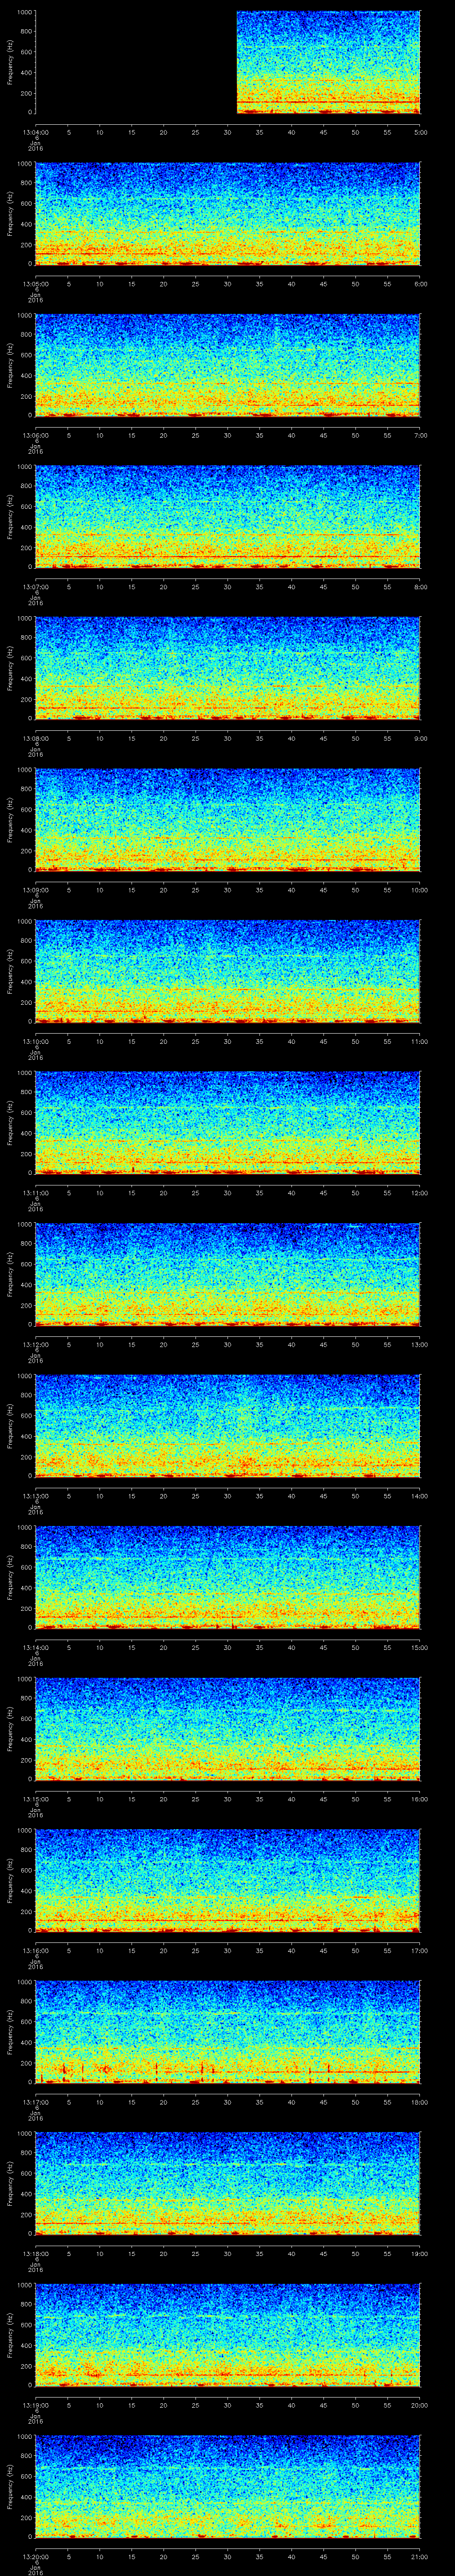Select the spectrogram plot beginning at 13:04:00
The width and height of the screenshot is (455, 2576).
[228, 62]
